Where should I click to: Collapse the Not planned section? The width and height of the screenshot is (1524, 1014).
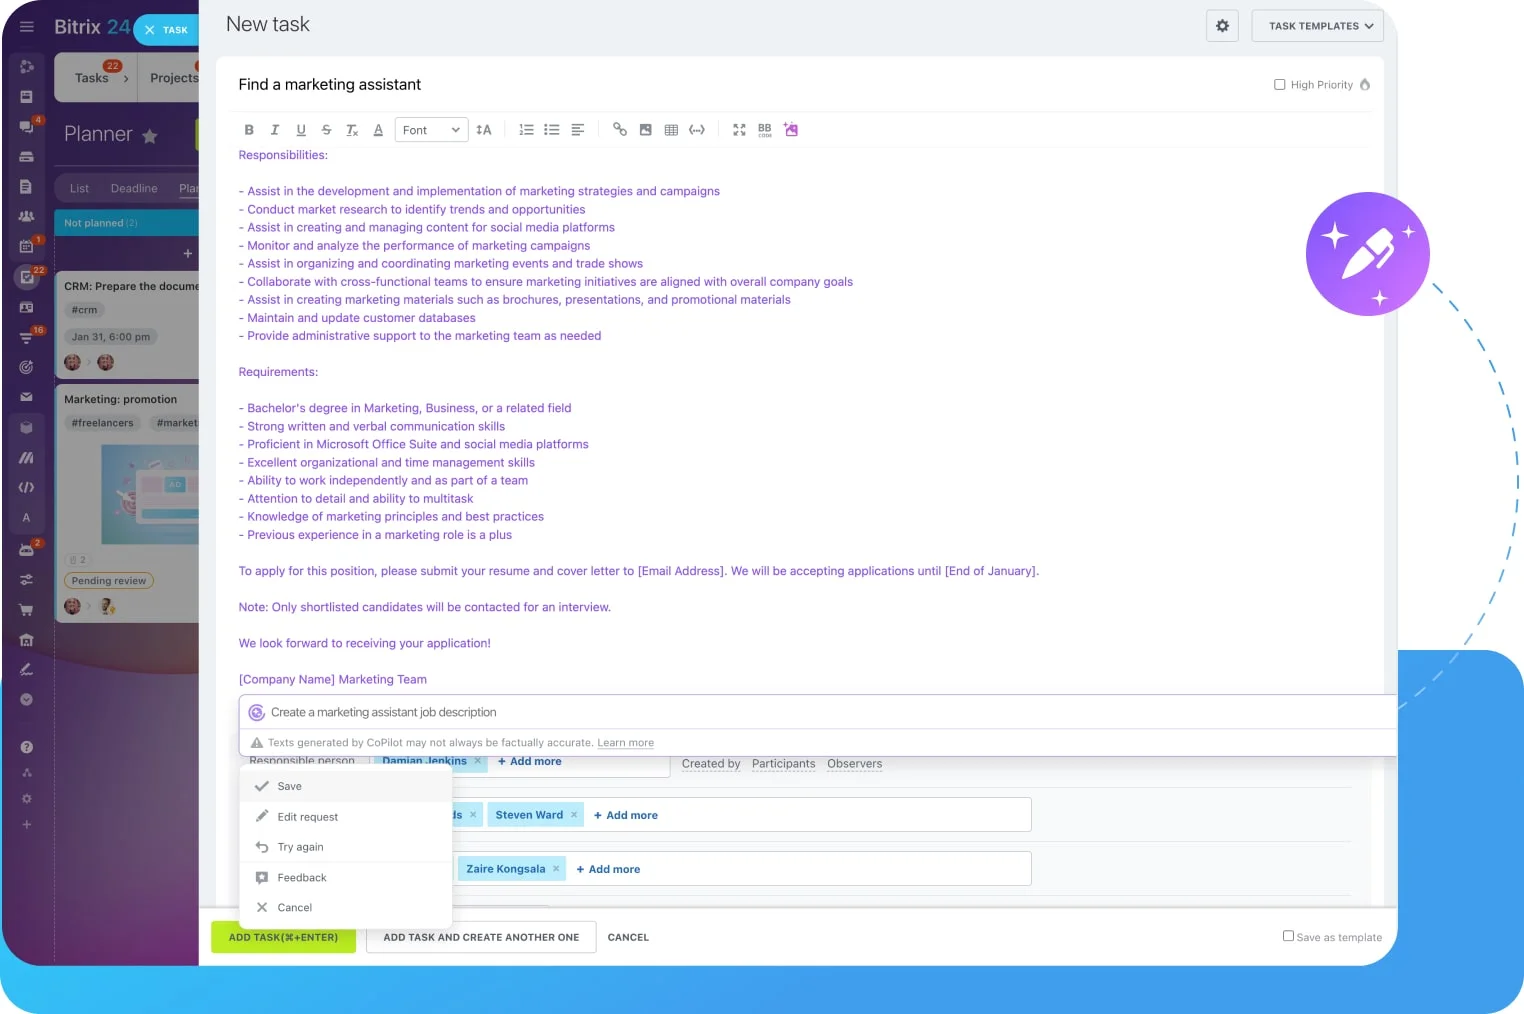click(x=101, y=222)
